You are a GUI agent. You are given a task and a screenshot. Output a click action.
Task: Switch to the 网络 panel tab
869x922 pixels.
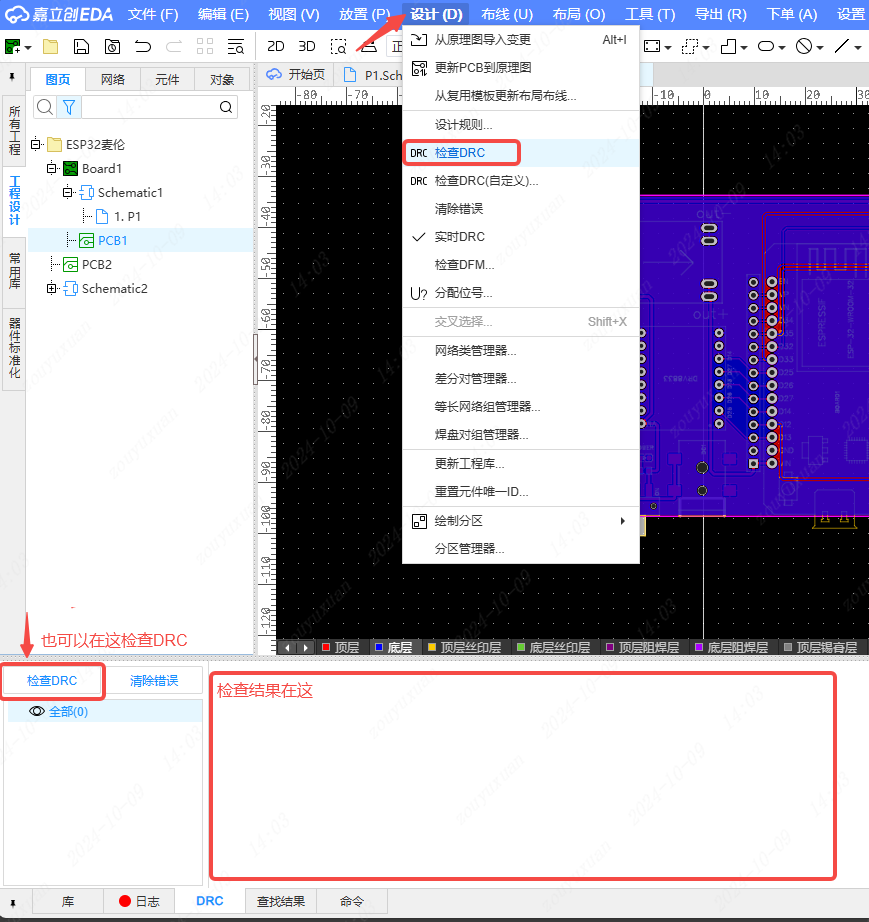tap(112, 79)
